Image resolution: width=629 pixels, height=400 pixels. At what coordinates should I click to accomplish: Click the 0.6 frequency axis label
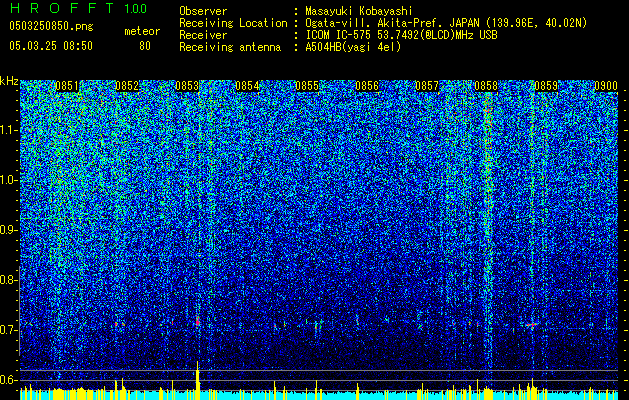click(8, 380)
